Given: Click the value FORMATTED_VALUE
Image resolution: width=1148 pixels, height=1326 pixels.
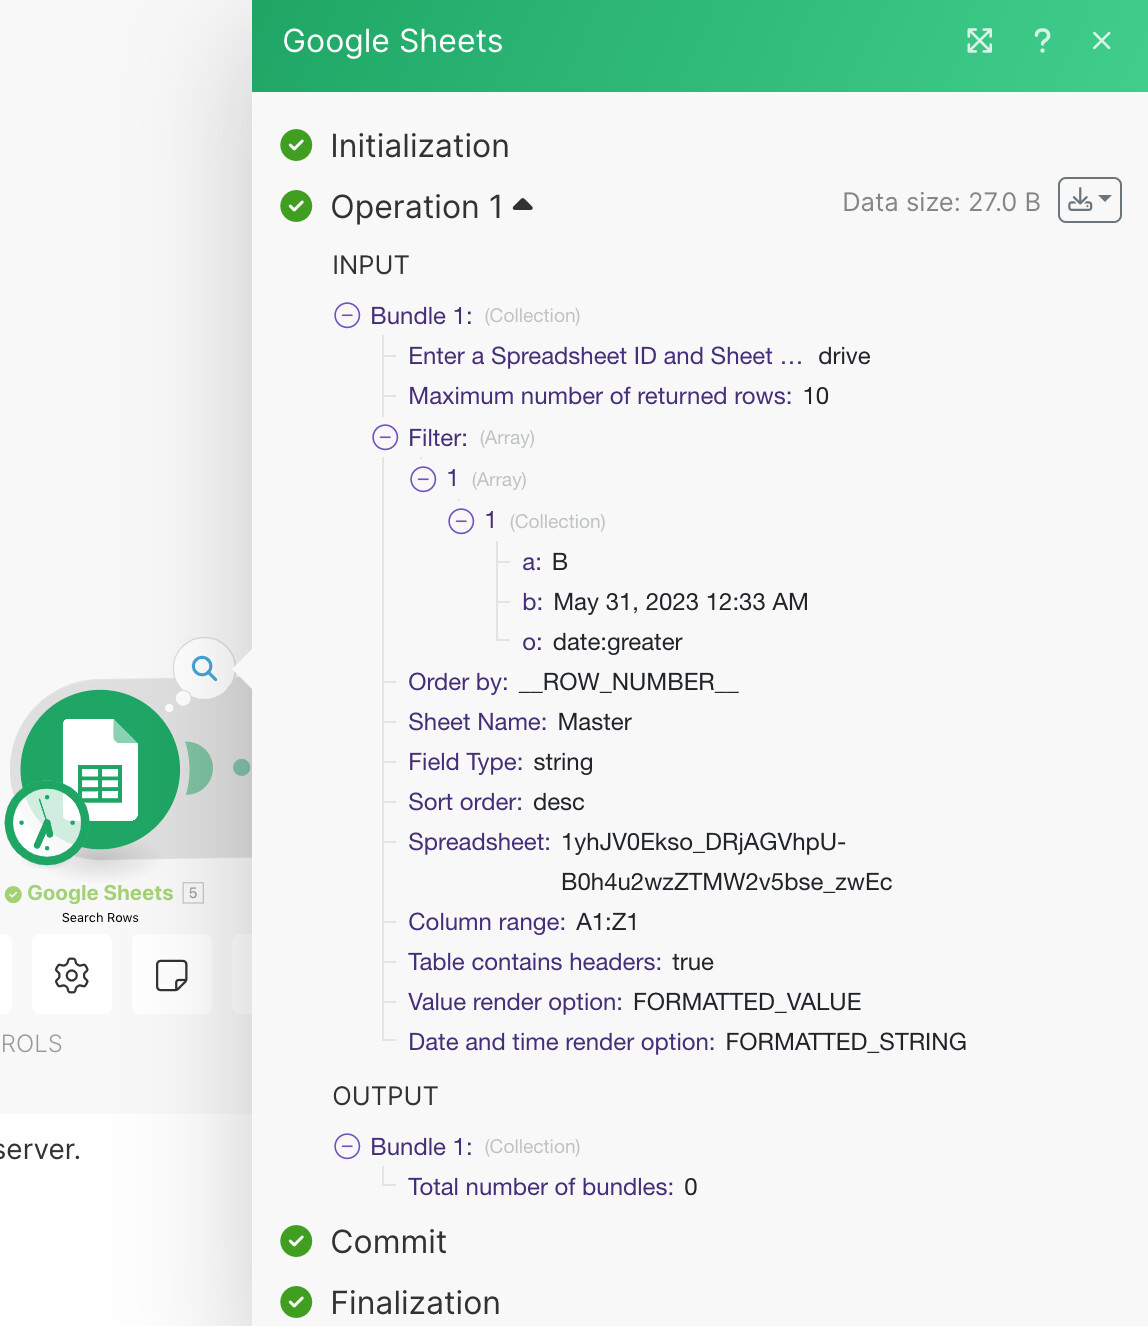Looking at the screenshot, I should tap(747, 1002).
